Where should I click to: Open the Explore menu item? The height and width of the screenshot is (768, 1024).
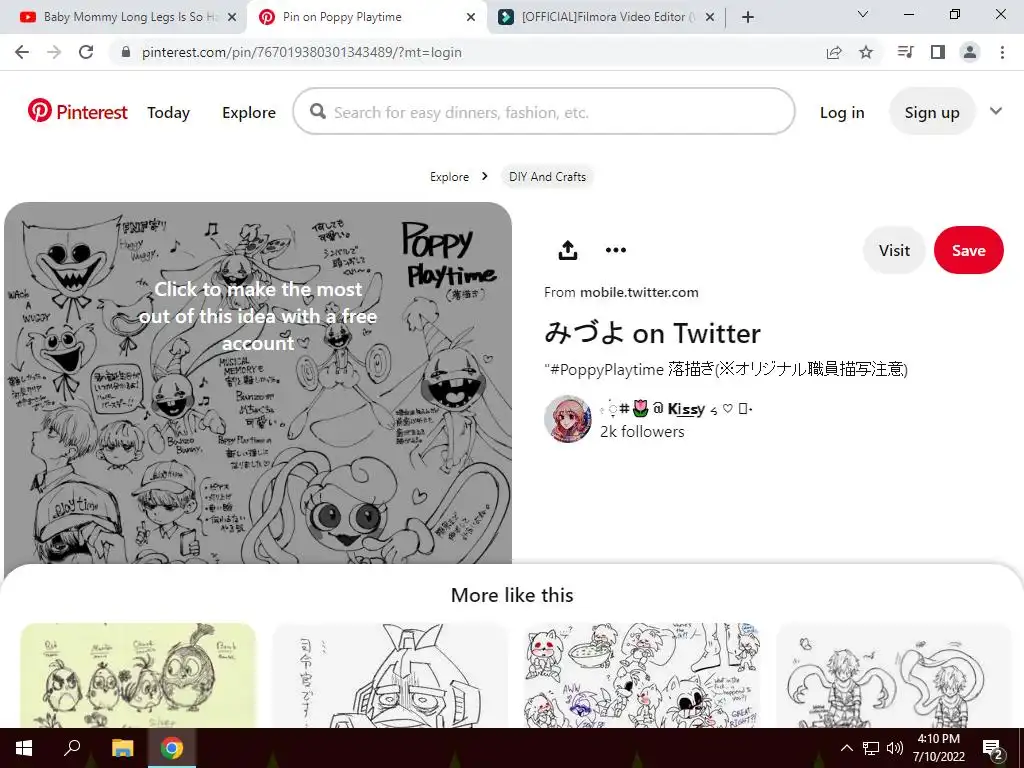(249, 112)
